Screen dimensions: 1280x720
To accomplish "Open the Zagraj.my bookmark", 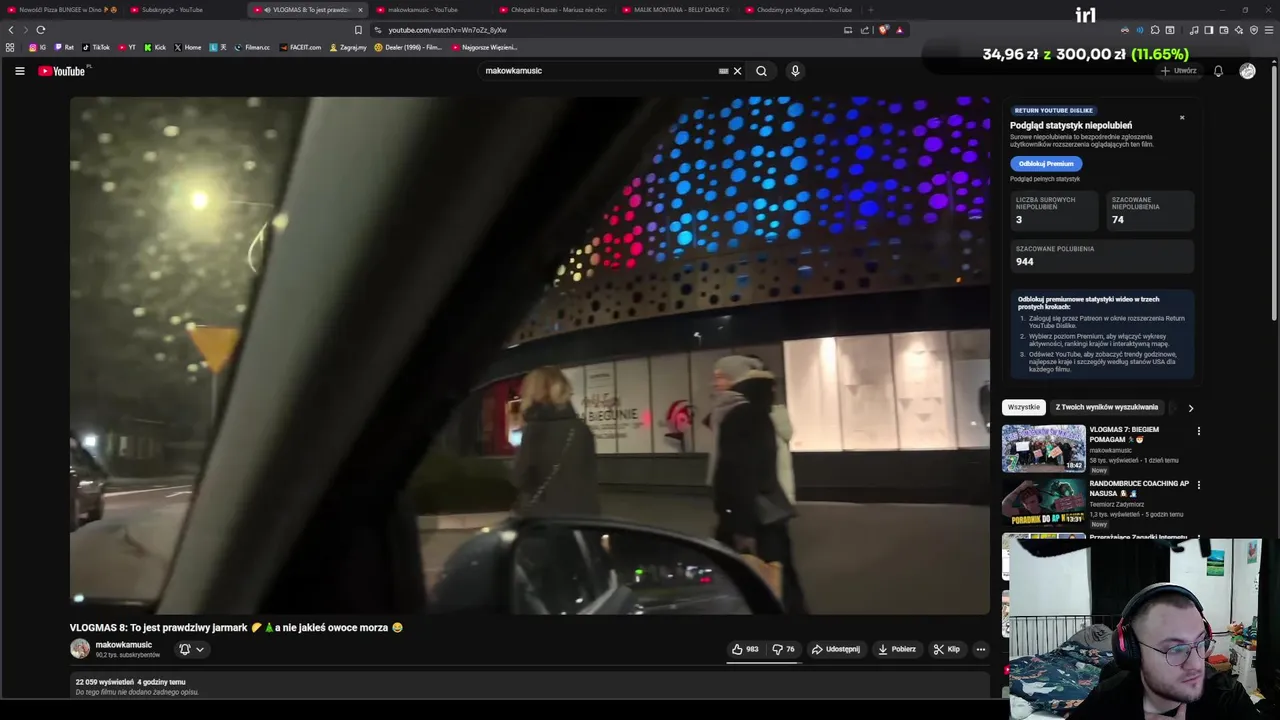I will (348, 47).
